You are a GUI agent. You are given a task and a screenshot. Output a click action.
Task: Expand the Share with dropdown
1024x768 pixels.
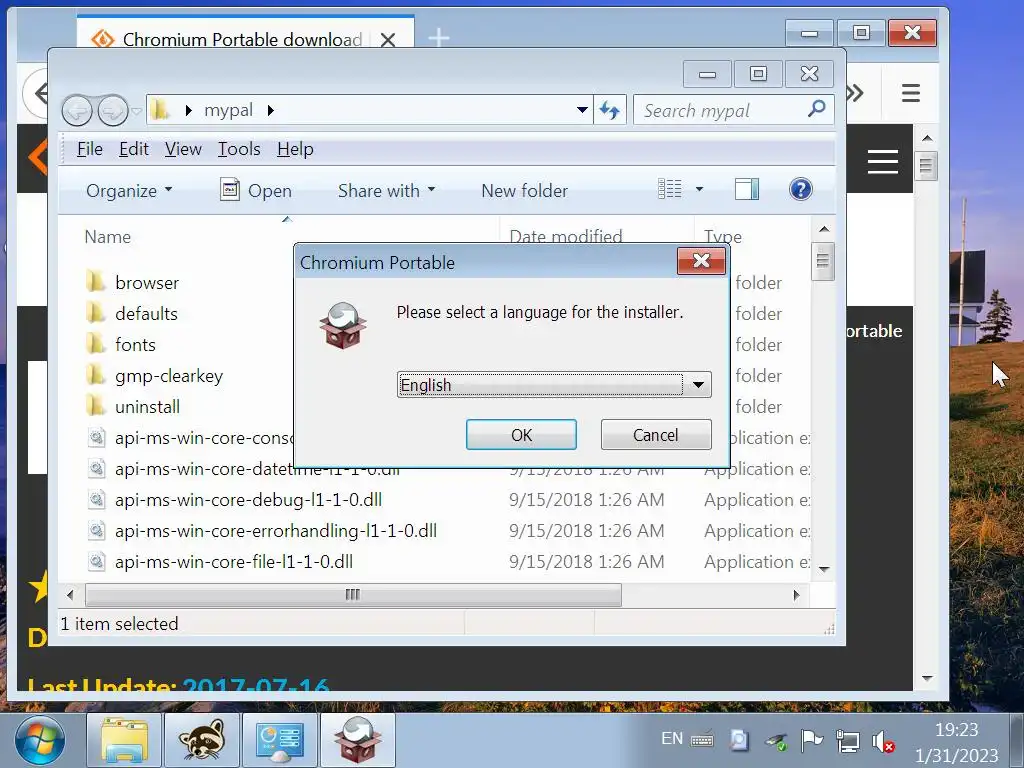pos(387,191)
